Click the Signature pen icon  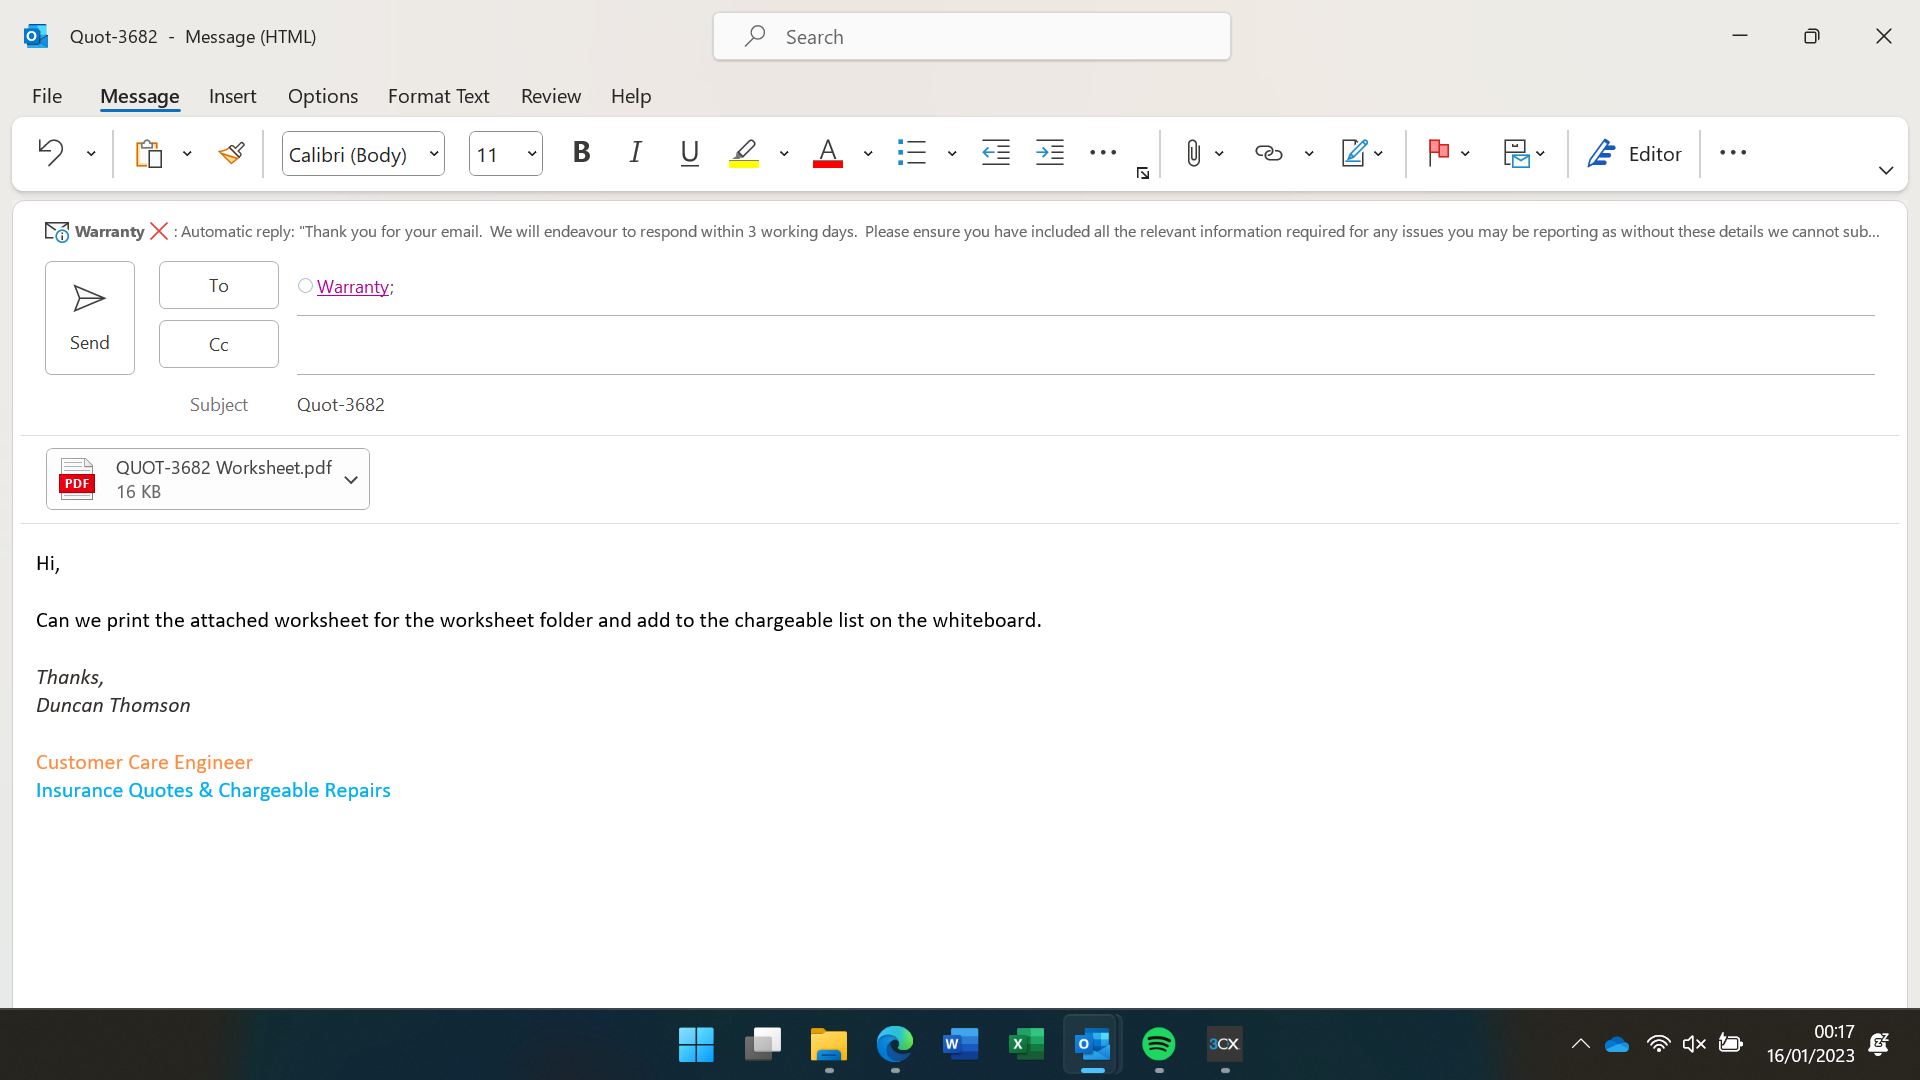[1353, 153]
